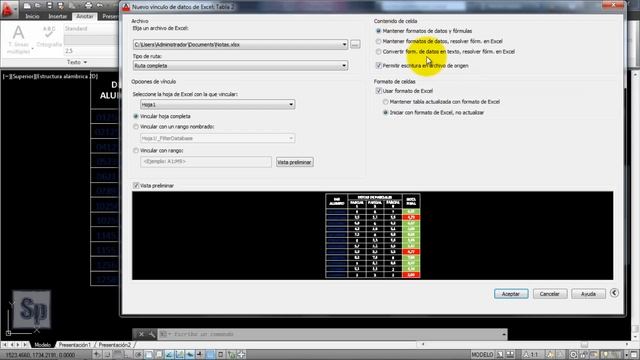
Task: Close the command line with its X icon
Action: (x=141, y=334)
